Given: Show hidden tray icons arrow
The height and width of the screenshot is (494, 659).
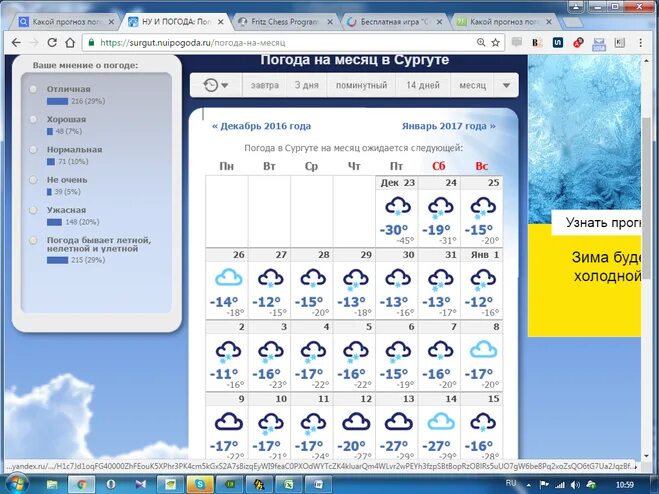Looking at the screenshot, I should (x=528, y=485).
